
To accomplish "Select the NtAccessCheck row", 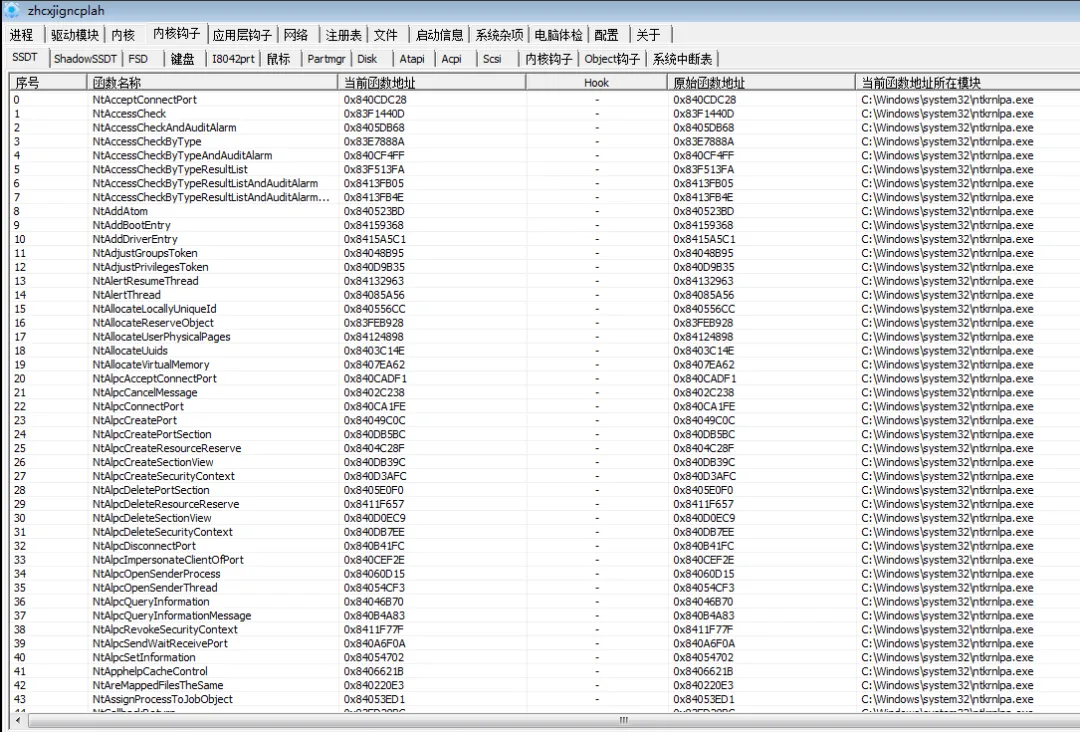I will (x=545, y=114).
